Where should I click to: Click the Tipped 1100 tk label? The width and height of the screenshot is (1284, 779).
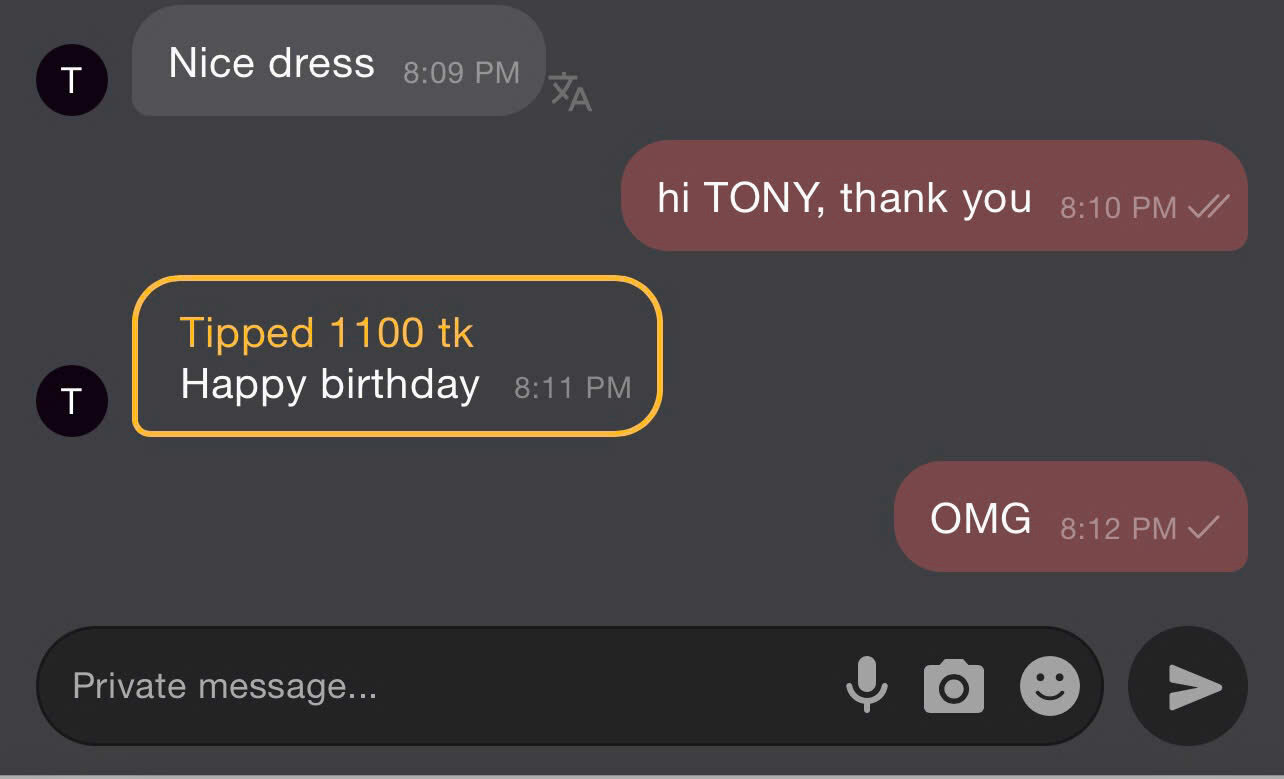coord(326,333)
